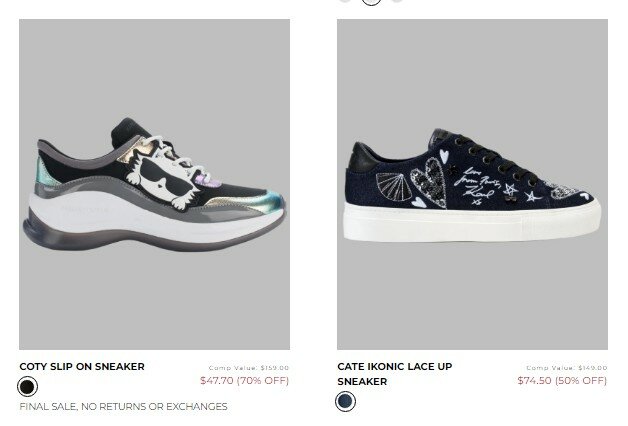This screenshot has height=426, width=628.
Task: Open the Cate Ikonic Lace Up Sneaker image
Action: (472, 184)
